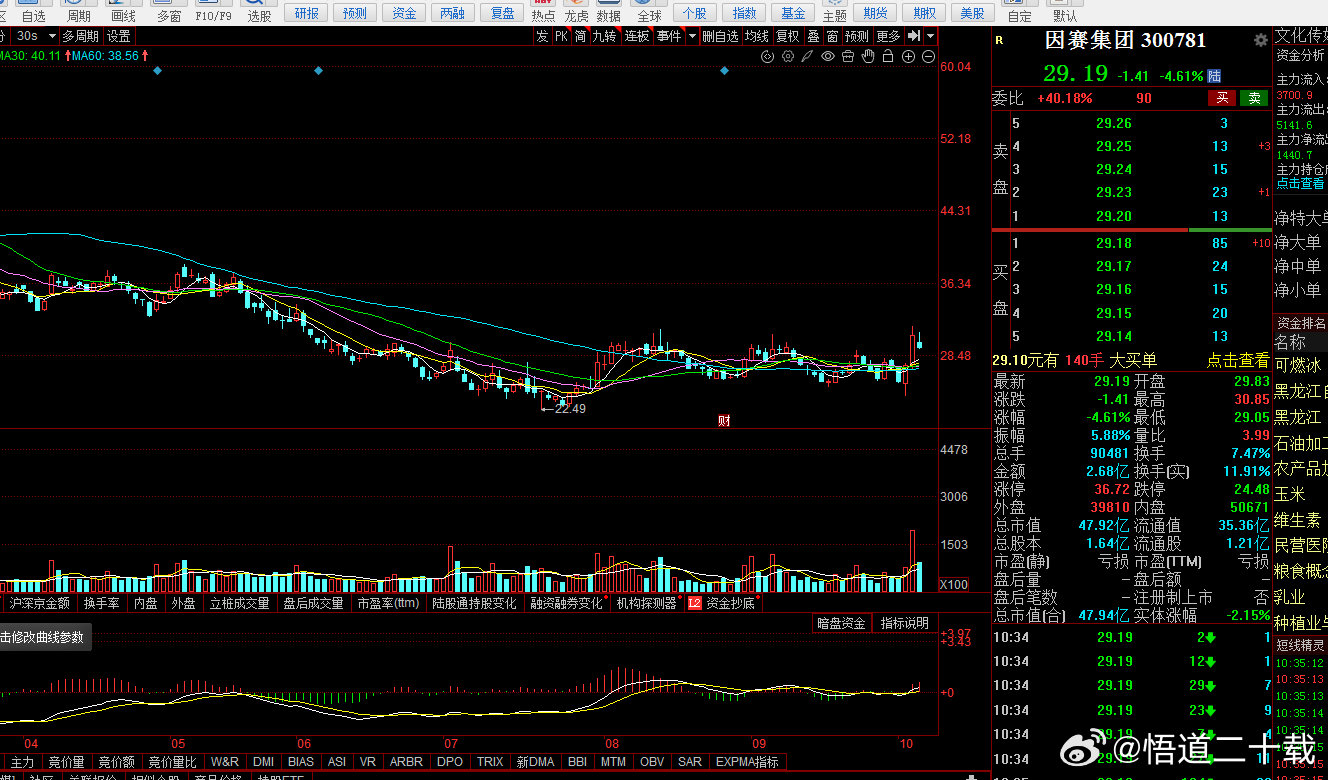Toggle 窗 window option
Screen dimensions: 1328x780
(x=832, y=36)
